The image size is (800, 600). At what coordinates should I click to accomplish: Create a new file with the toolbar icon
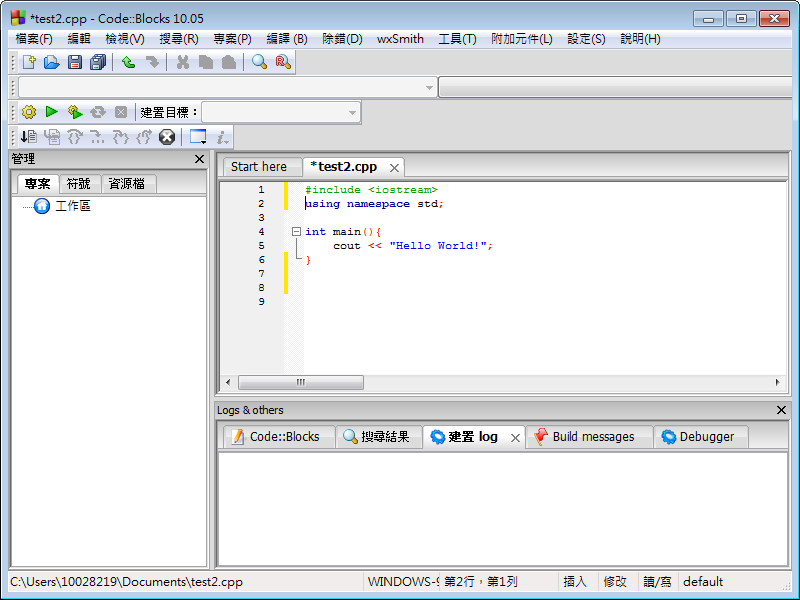point(29,62)
